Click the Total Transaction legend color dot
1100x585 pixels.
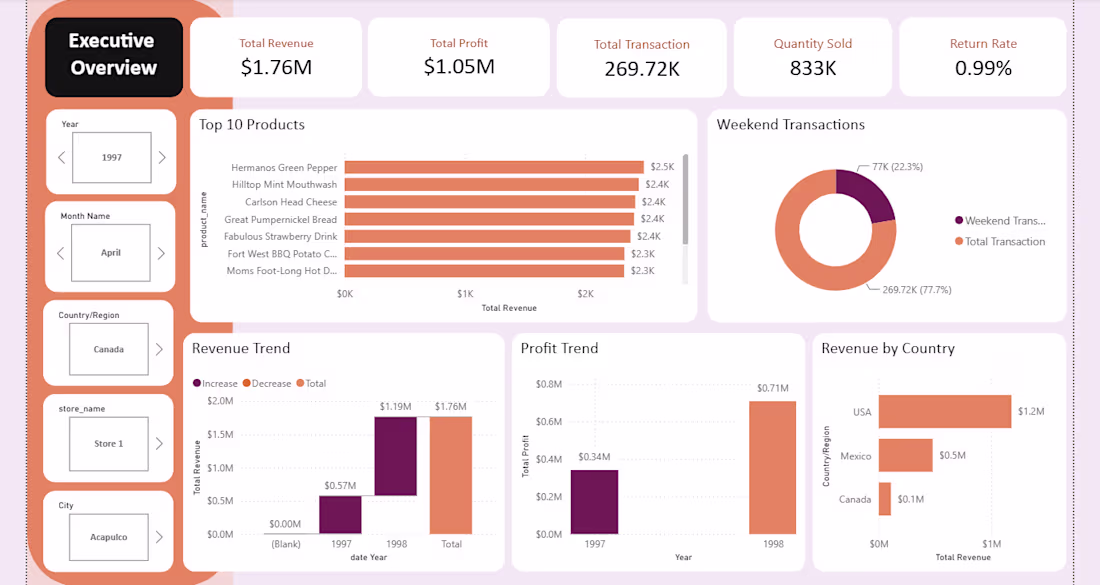click(x=959, y=241)
